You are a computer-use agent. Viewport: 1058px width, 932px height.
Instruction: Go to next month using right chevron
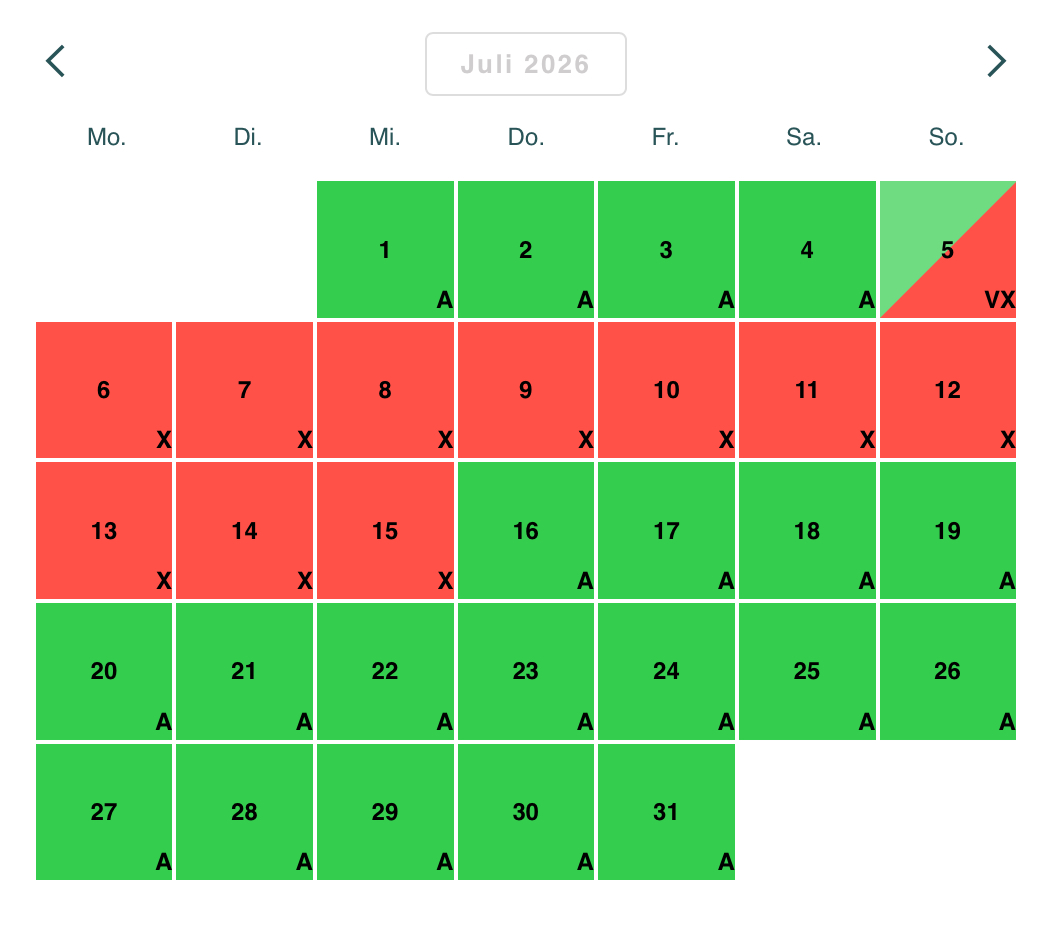[996, 61]
